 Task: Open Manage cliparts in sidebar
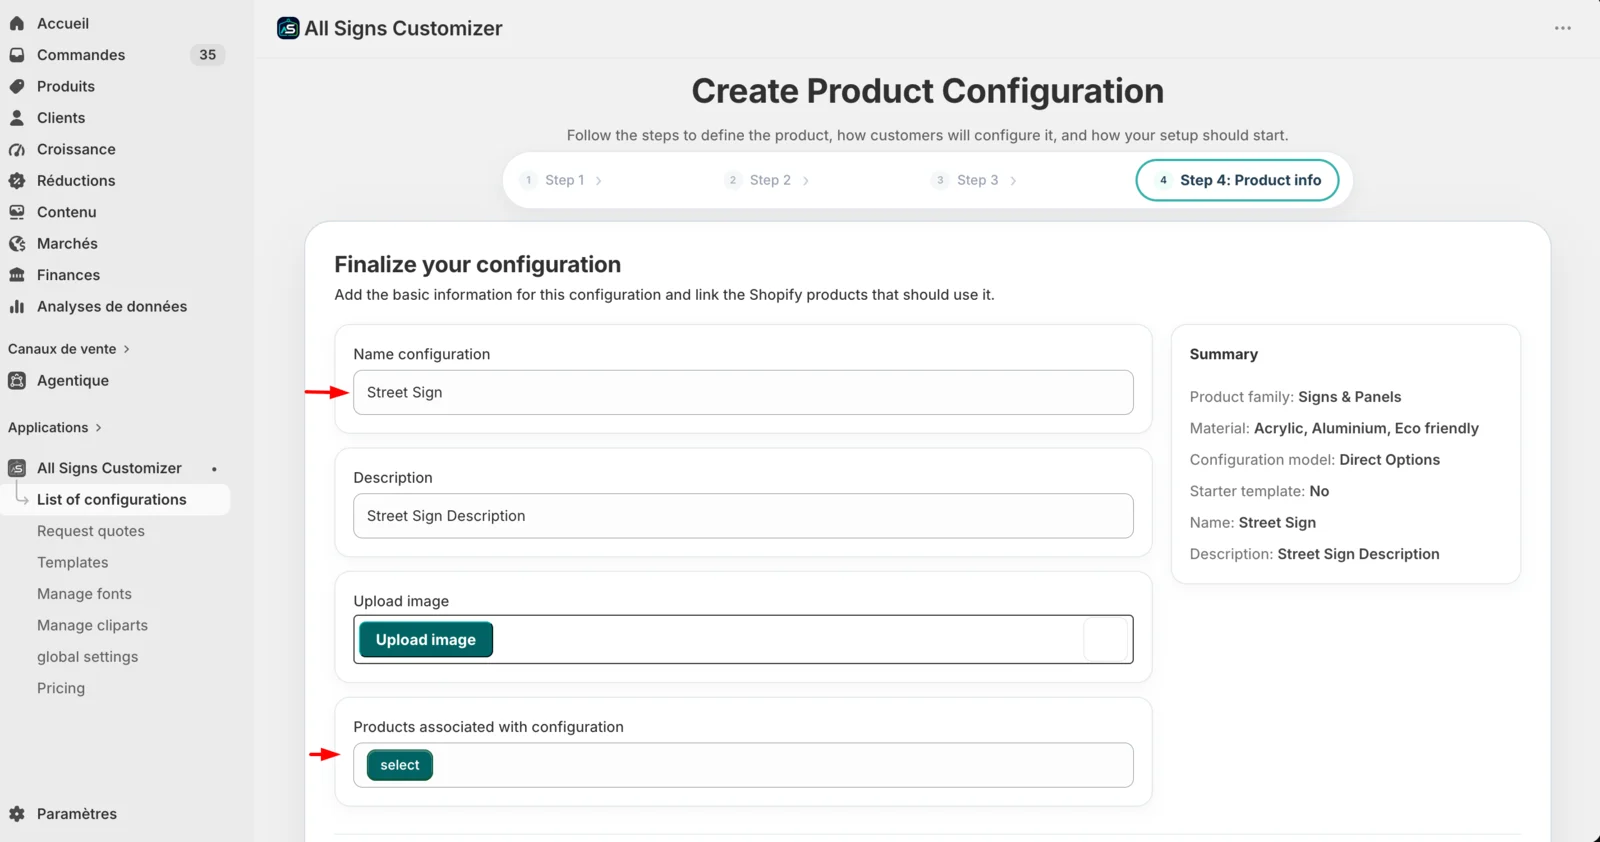93,626
